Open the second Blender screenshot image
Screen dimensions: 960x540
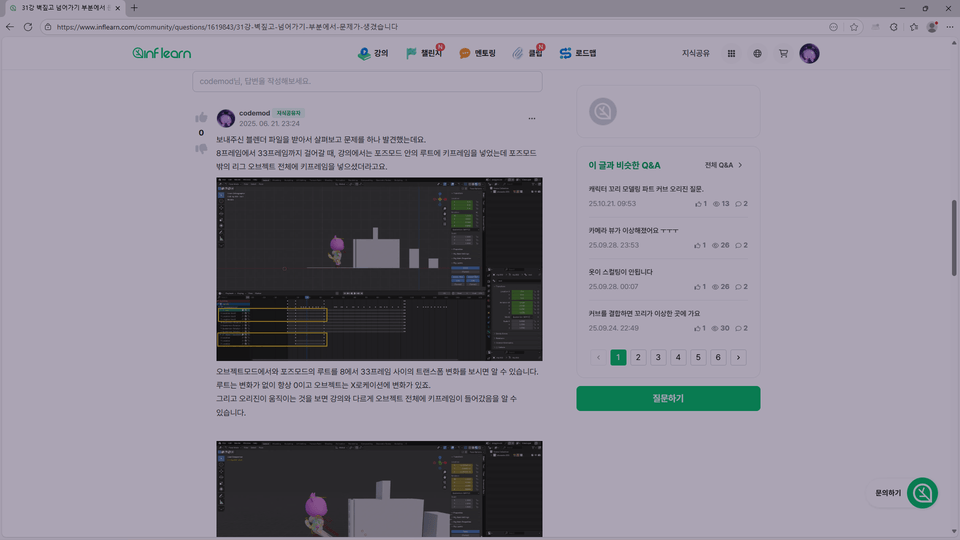coord(379,489)
